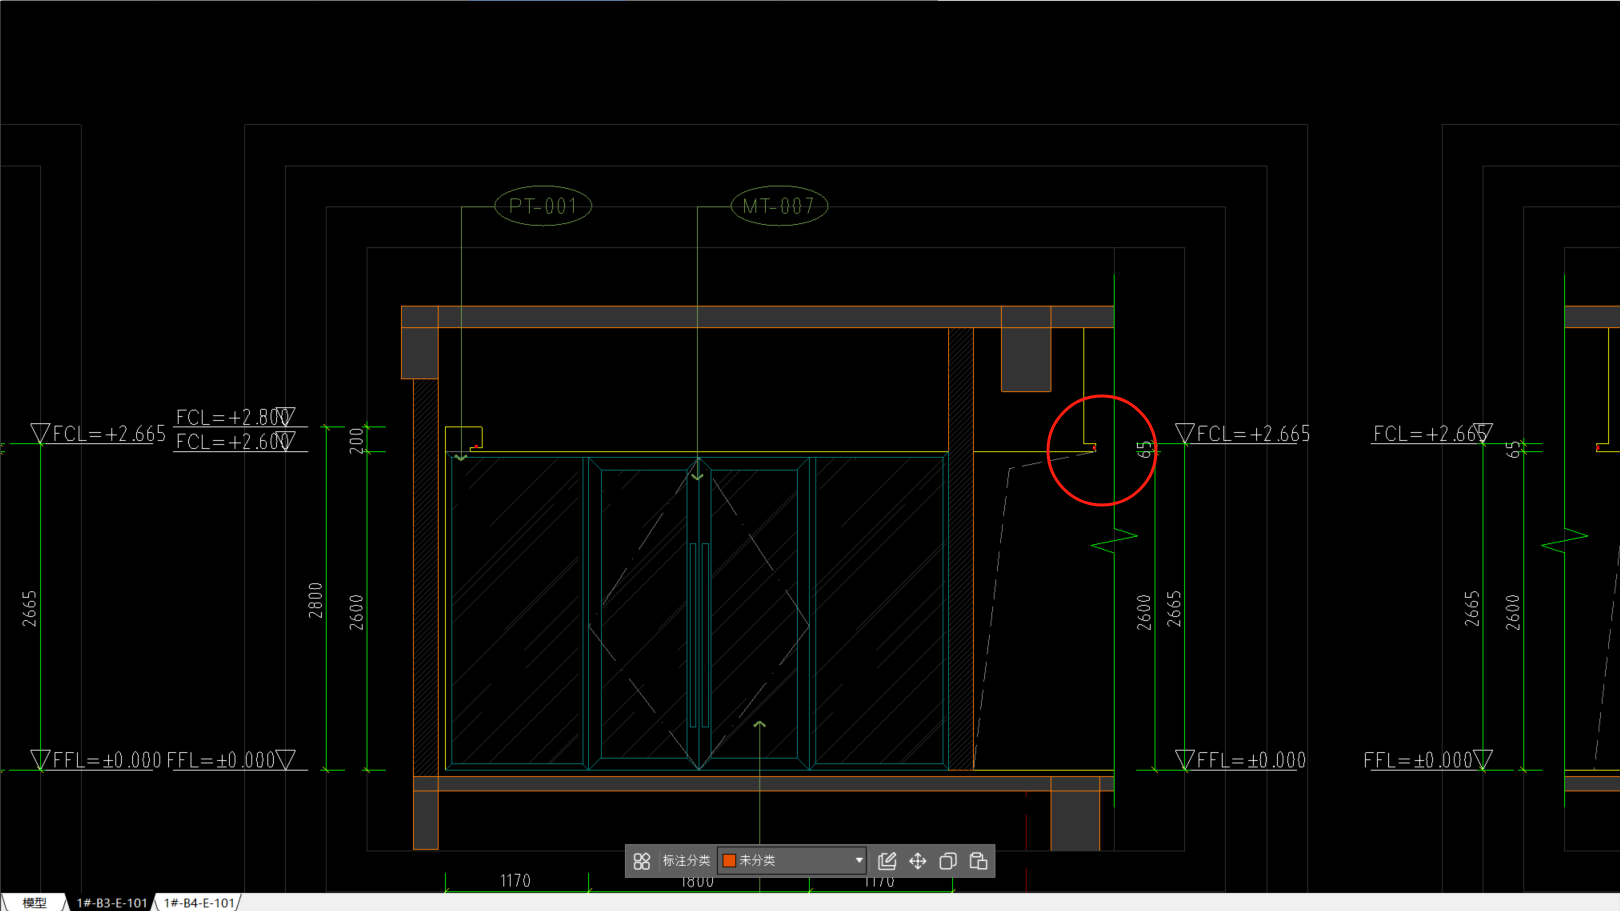This screenshot has height=911, width=1620.
Task: Click the FCL=+2.600 elevation label
Action: coord(234,441)
